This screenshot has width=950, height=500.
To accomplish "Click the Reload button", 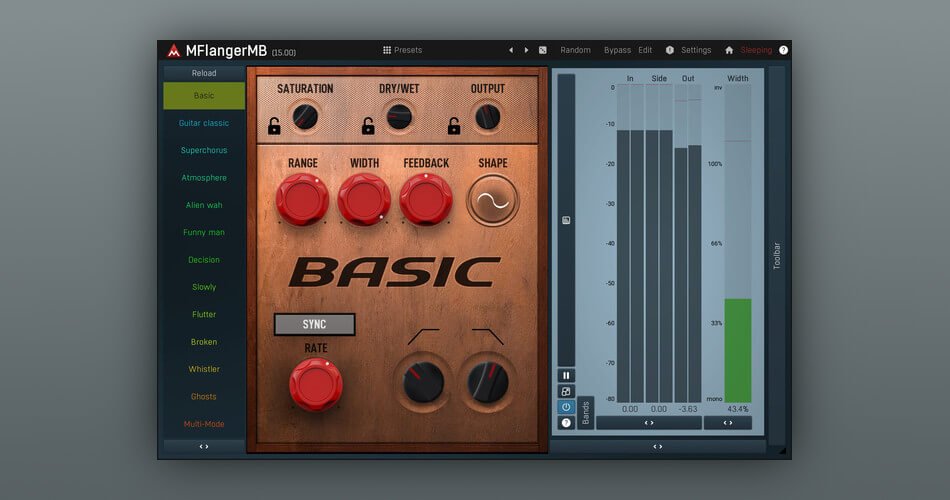I will 204,73.
